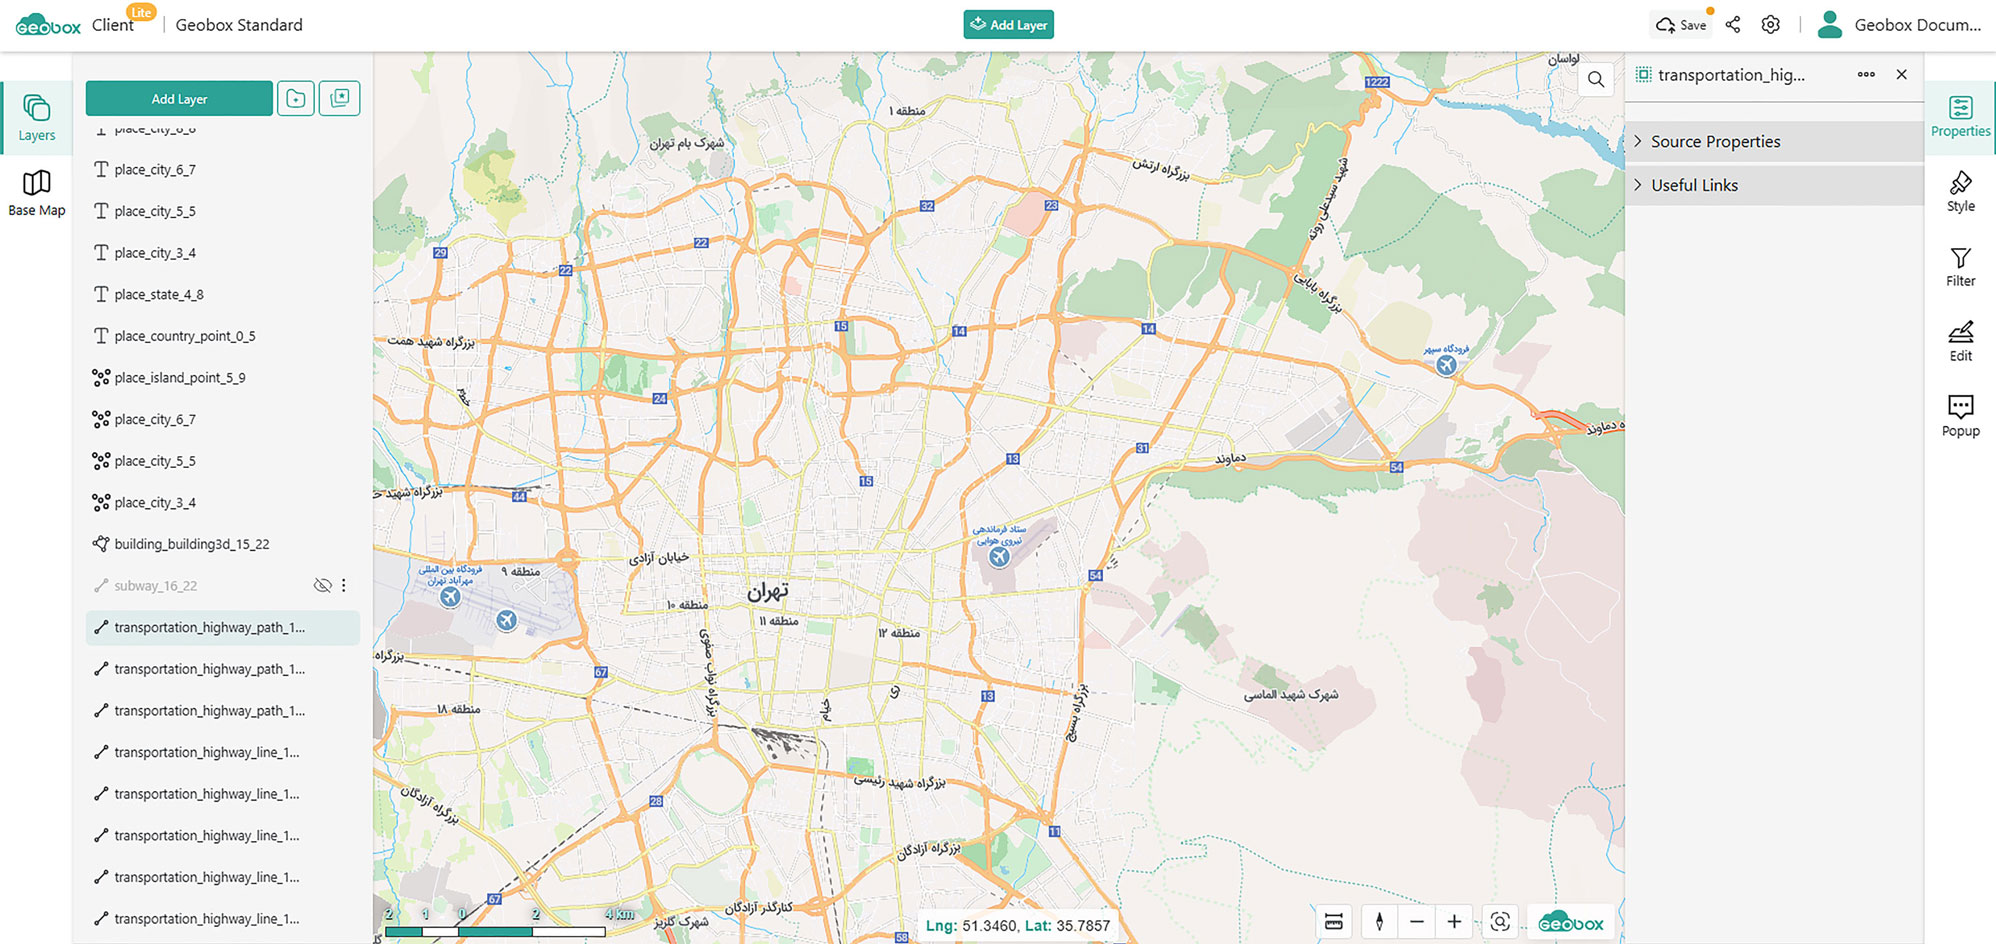This screenshot has height=944, width=1996.
Task: Click the add folder icon button
Action: click(296, 99)
